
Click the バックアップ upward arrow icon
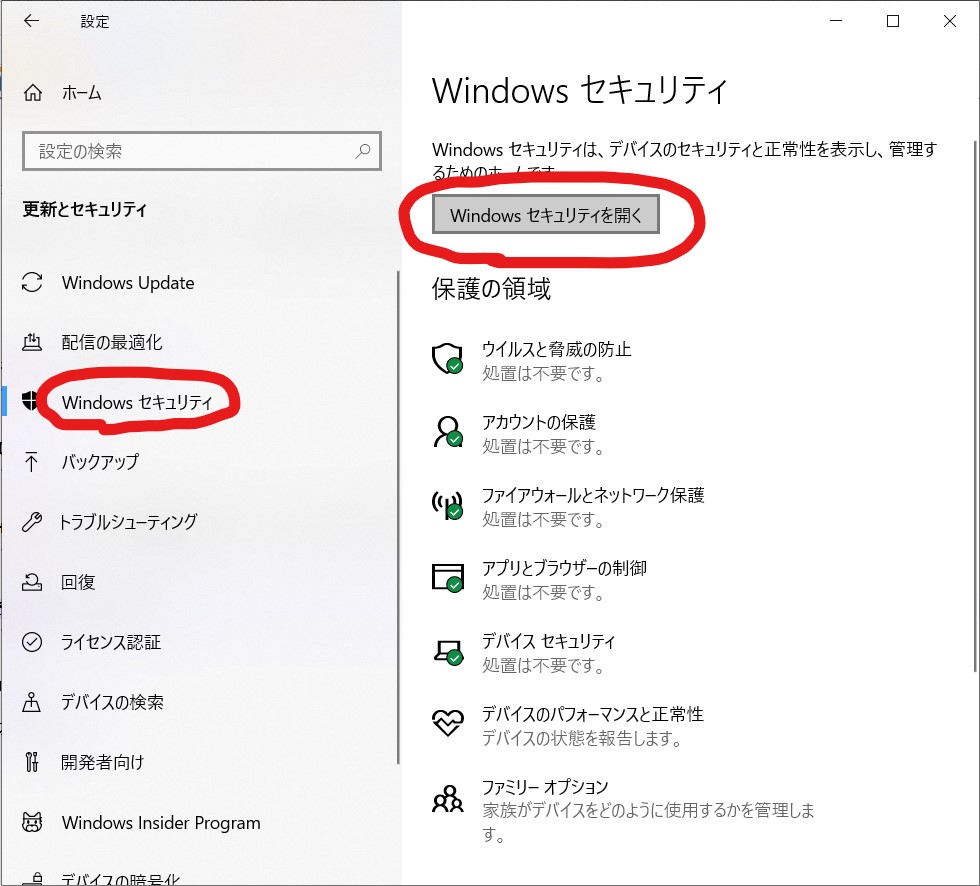(31, 462)
